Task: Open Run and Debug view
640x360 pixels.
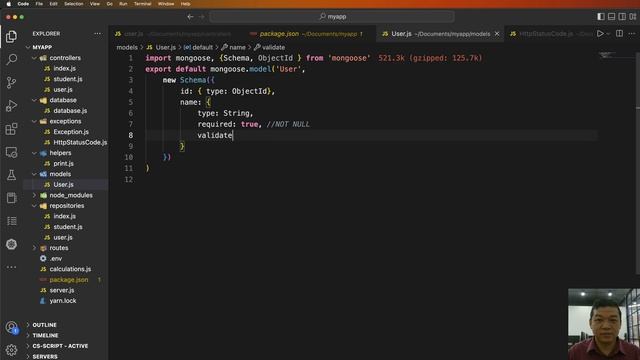Action: [11, 106]
